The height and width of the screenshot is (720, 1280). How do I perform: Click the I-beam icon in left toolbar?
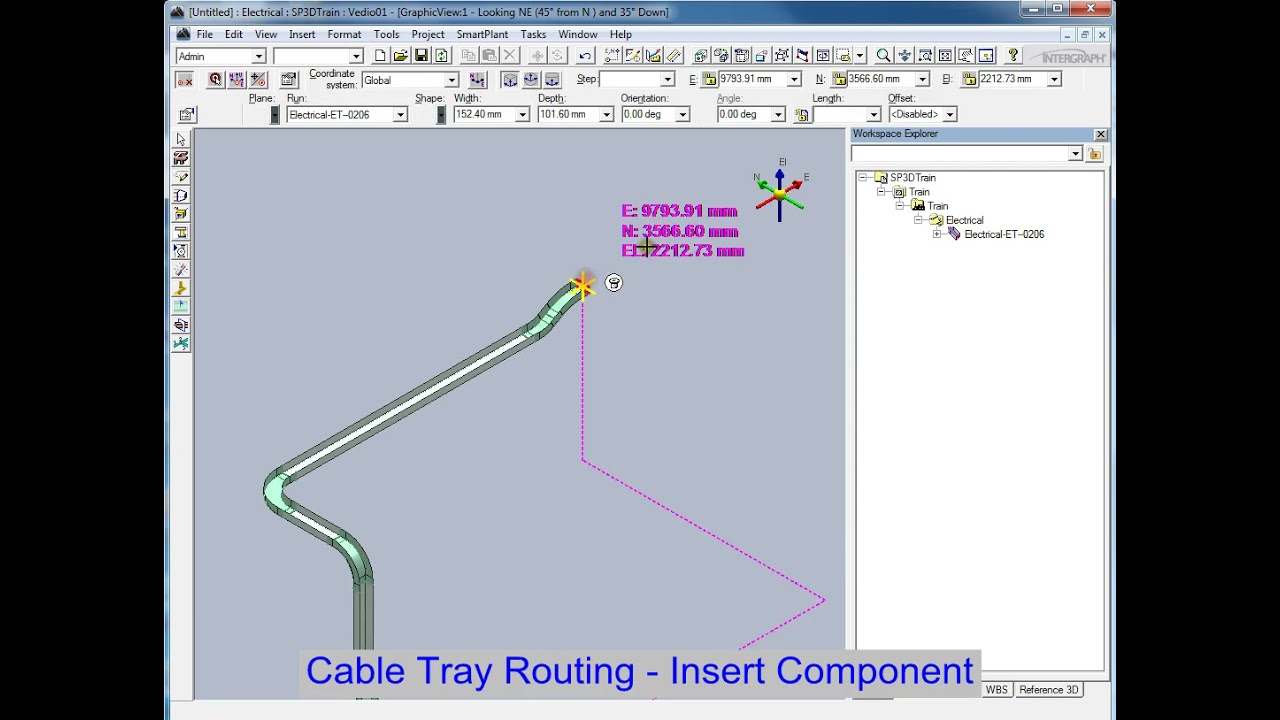pos(181,232)
